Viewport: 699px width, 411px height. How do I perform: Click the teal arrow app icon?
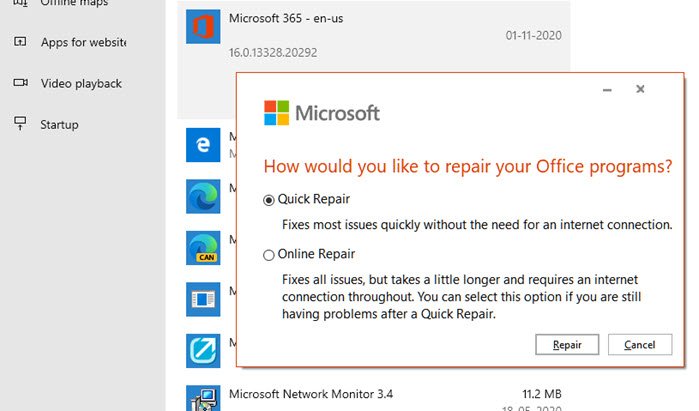point(203,351)
